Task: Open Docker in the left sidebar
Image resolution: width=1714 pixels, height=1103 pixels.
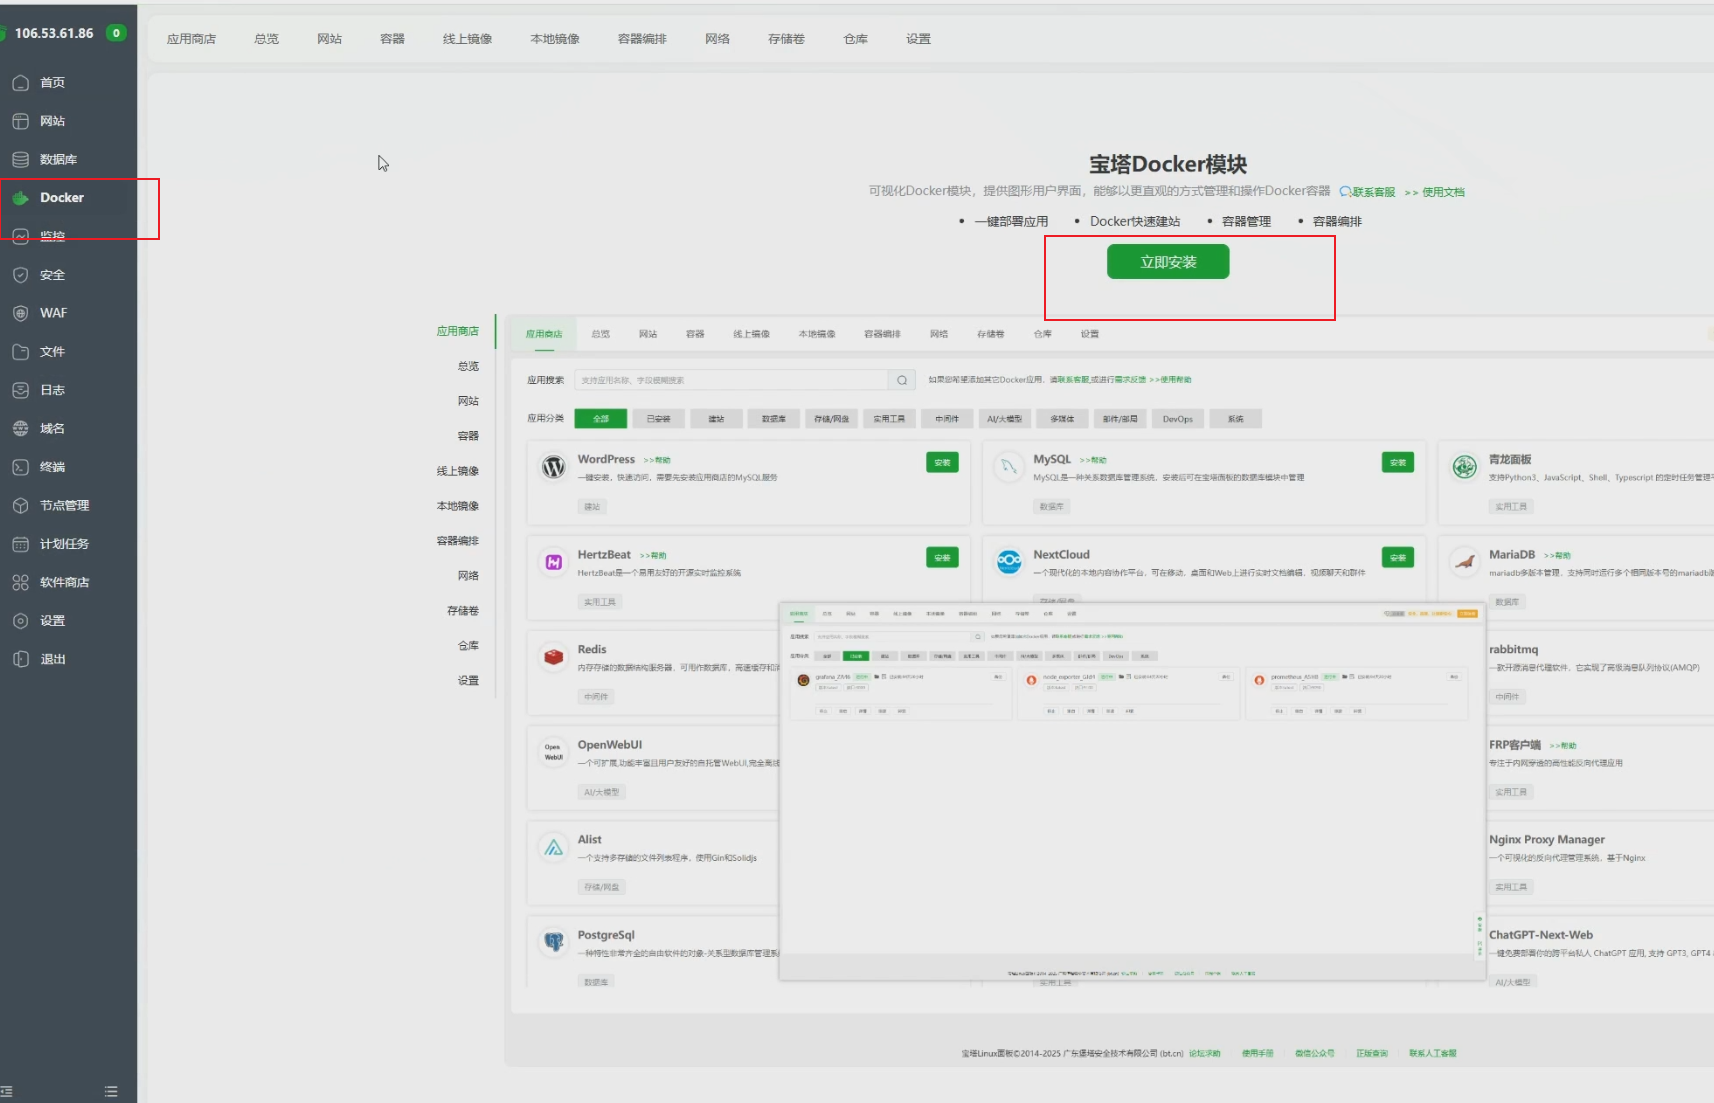Action: pyautogui.click(x=61, y=198)
